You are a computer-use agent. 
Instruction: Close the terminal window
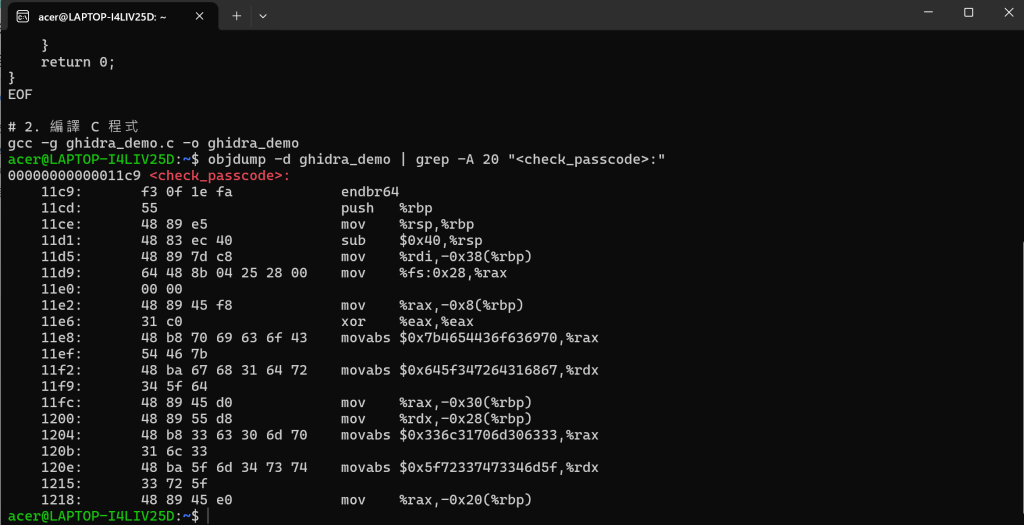tap(1007, 12)
